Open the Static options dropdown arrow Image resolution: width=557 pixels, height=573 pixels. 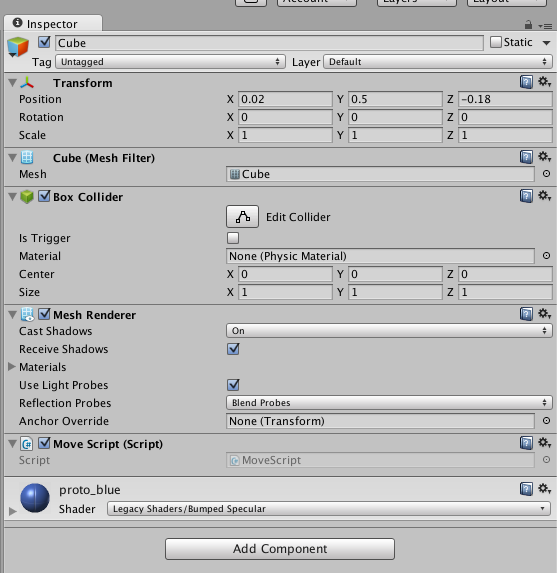pos(546,43)
